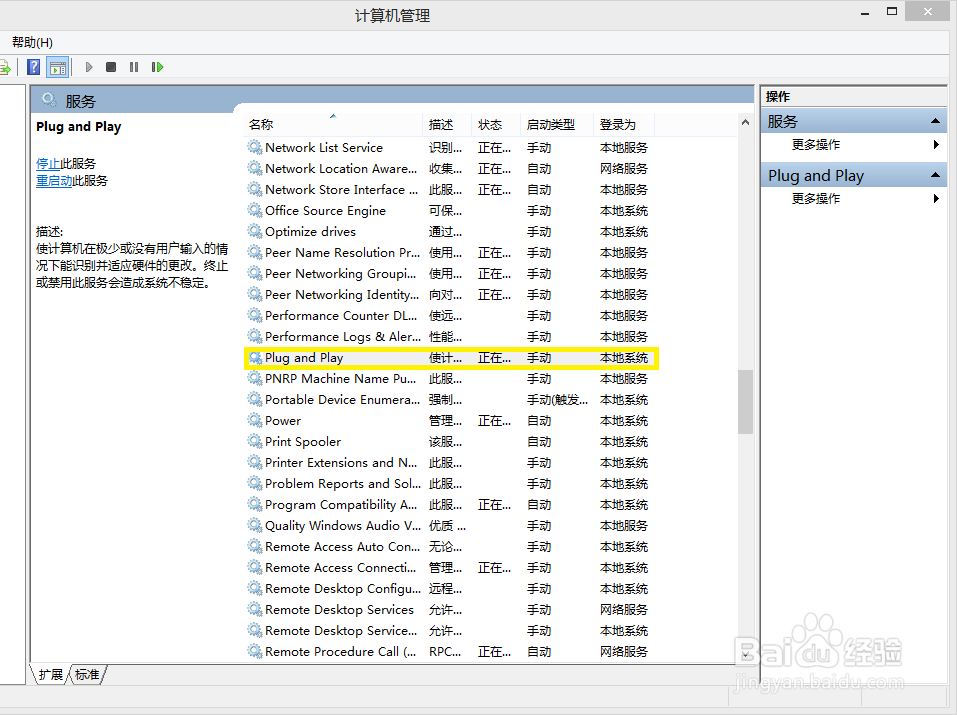Select Peer Networking Grouping service
This screenshot has height=715, width=957.
[449, 274]
